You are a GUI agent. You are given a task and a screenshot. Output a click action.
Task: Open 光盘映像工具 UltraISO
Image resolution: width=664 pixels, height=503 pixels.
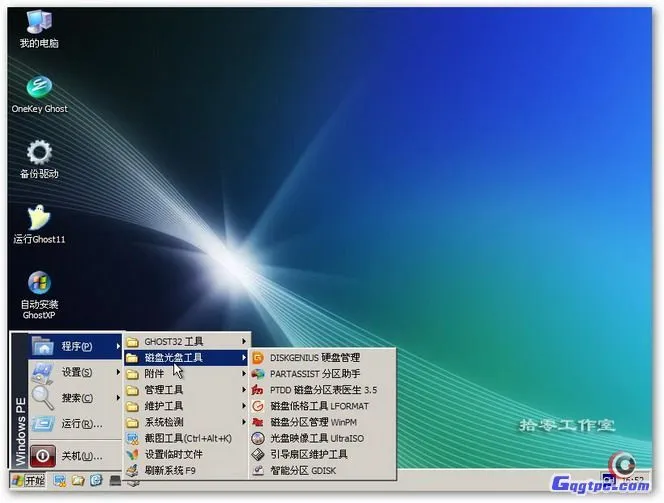coord(322,438)
